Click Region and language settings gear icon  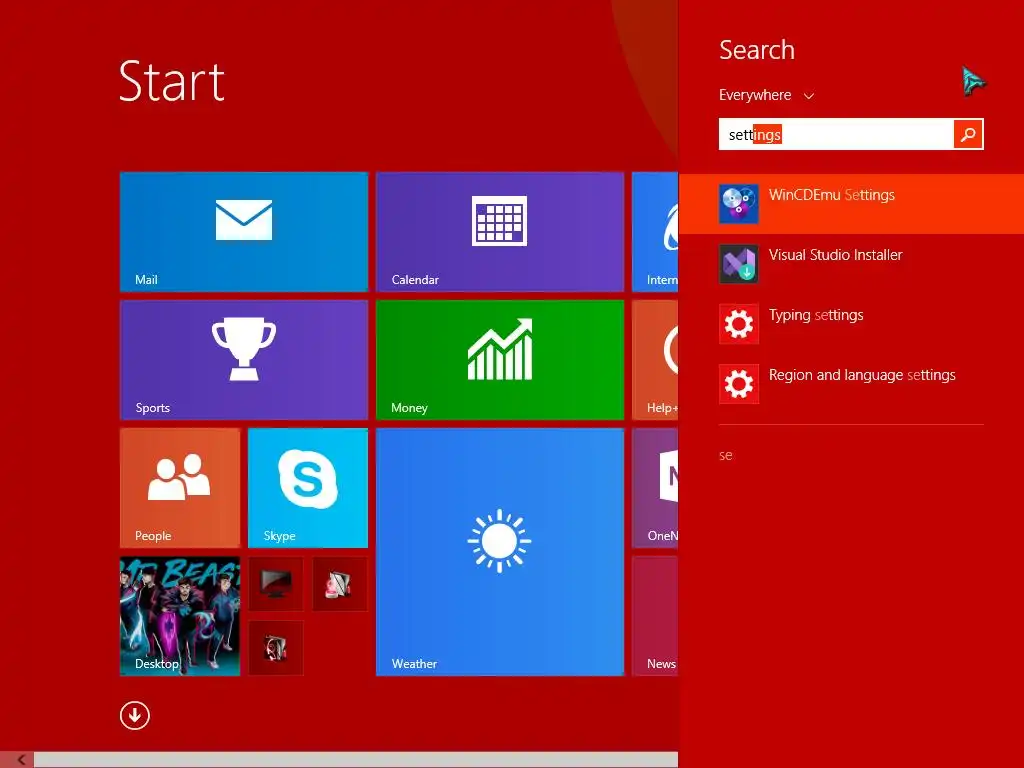tap(739, 383)
